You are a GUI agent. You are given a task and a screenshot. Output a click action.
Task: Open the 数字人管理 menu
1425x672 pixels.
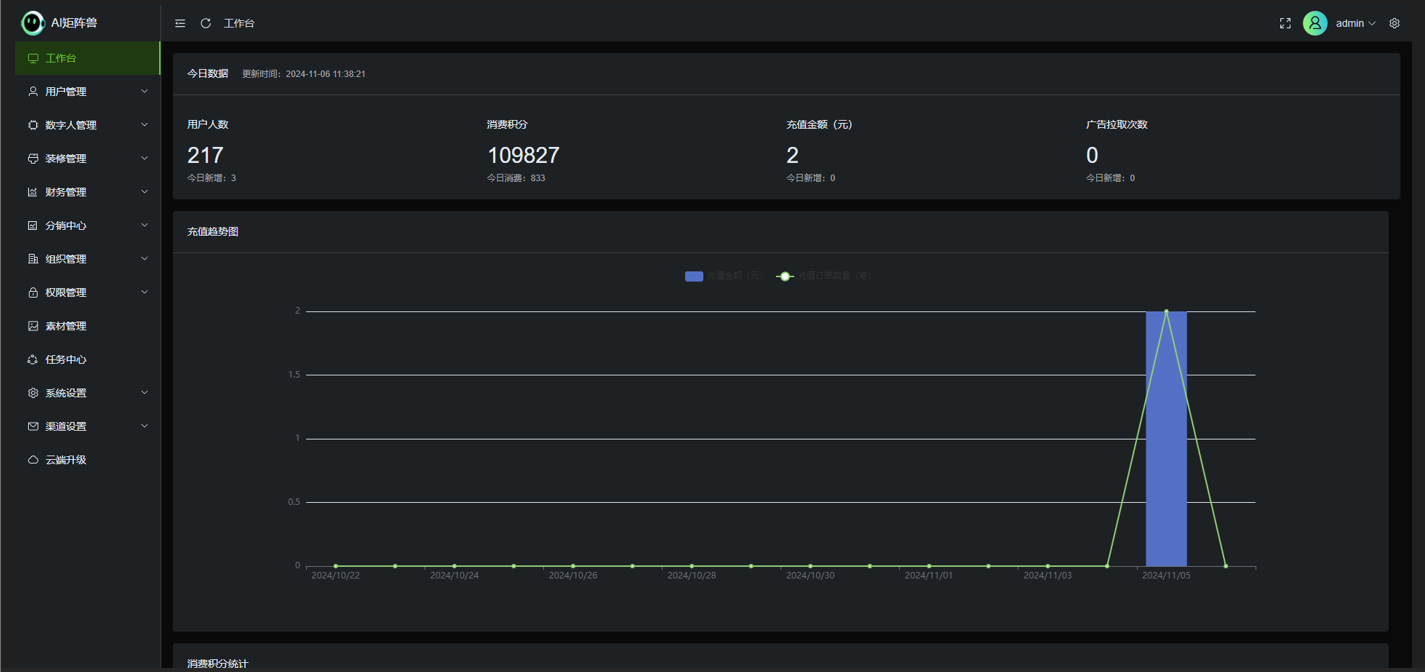pyautogui.click(x=87, y=125)
